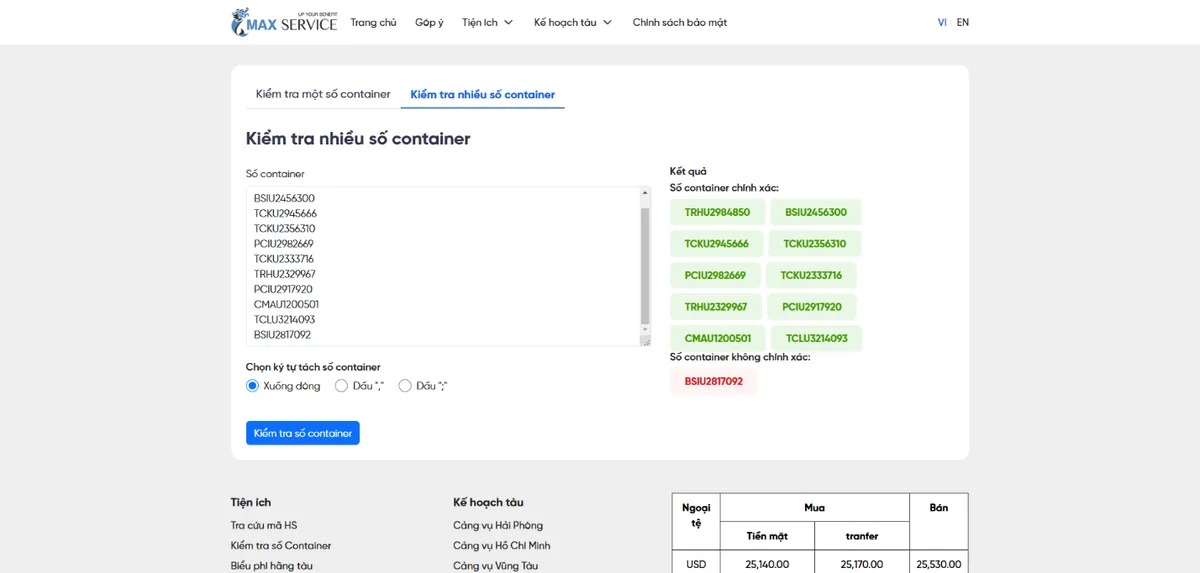Select the Xuống dòng separator option
The height and width of the screenshot is (573, 1200).
tap(253, 386)
